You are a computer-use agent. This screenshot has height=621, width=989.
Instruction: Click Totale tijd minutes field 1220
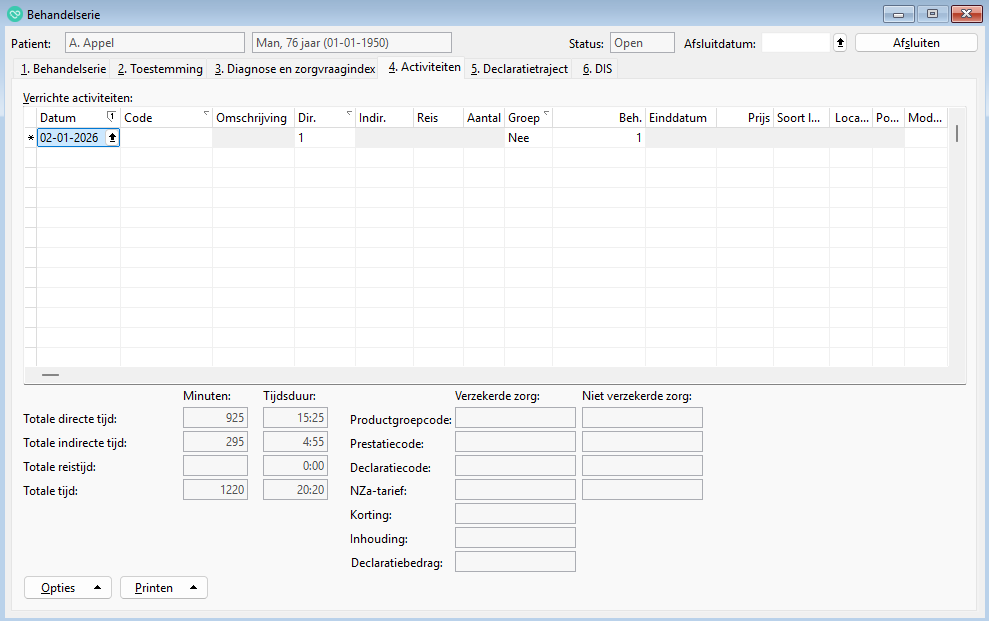click(215, 489)
